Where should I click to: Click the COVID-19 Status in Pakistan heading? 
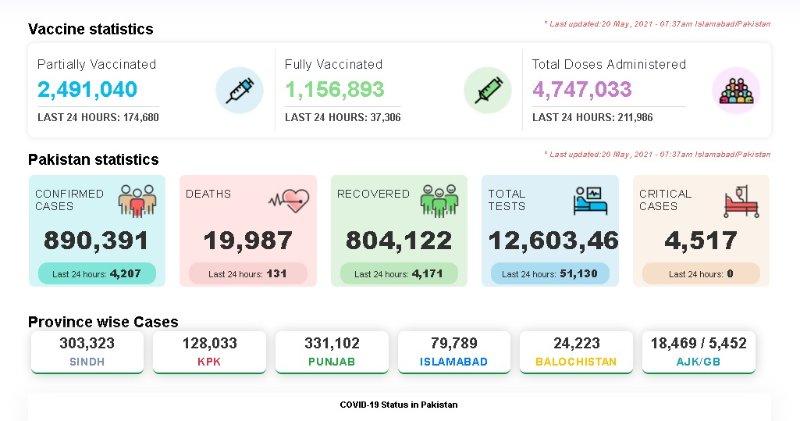click(x=399, y=405)
